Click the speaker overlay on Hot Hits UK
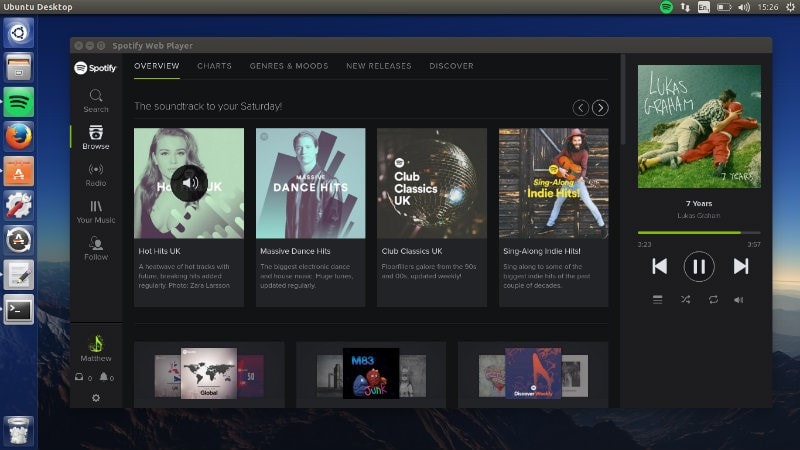The image size is (800, 450). [189, 183]
